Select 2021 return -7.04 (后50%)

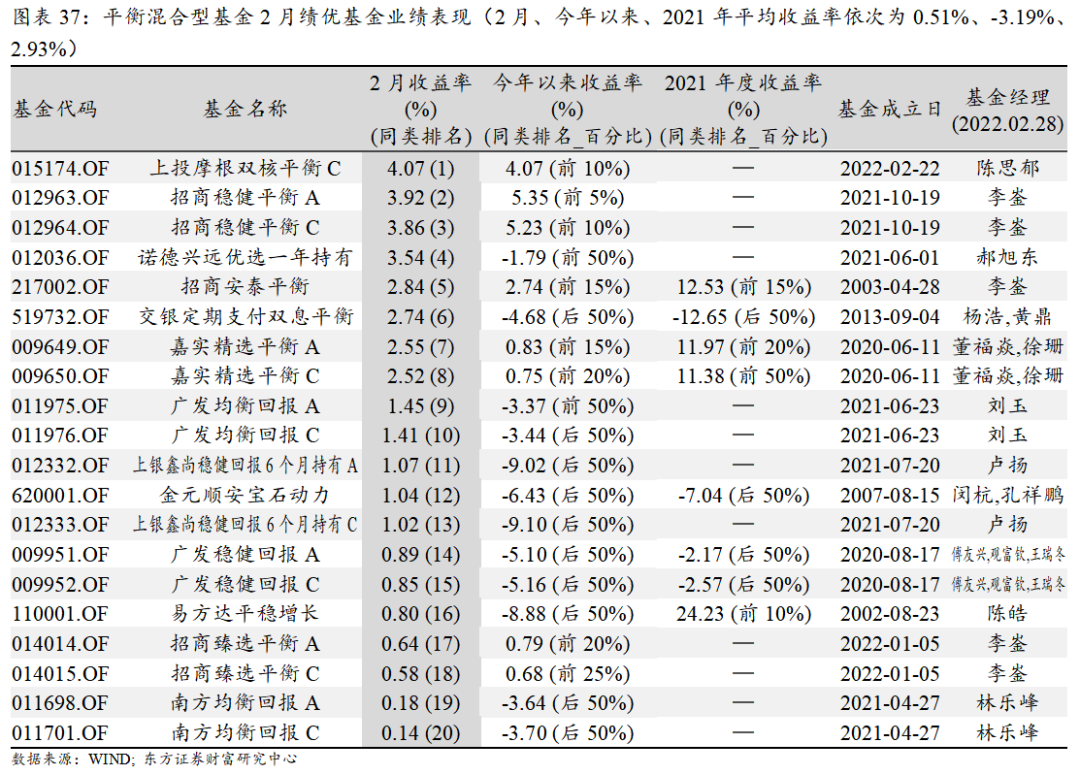(743, 495)
